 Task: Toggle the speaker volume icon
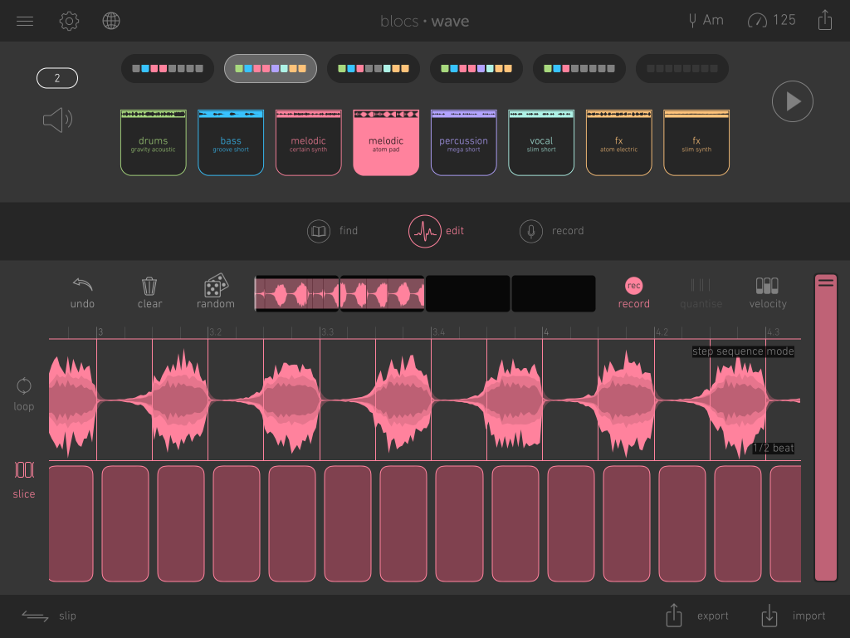coord(57,120)
